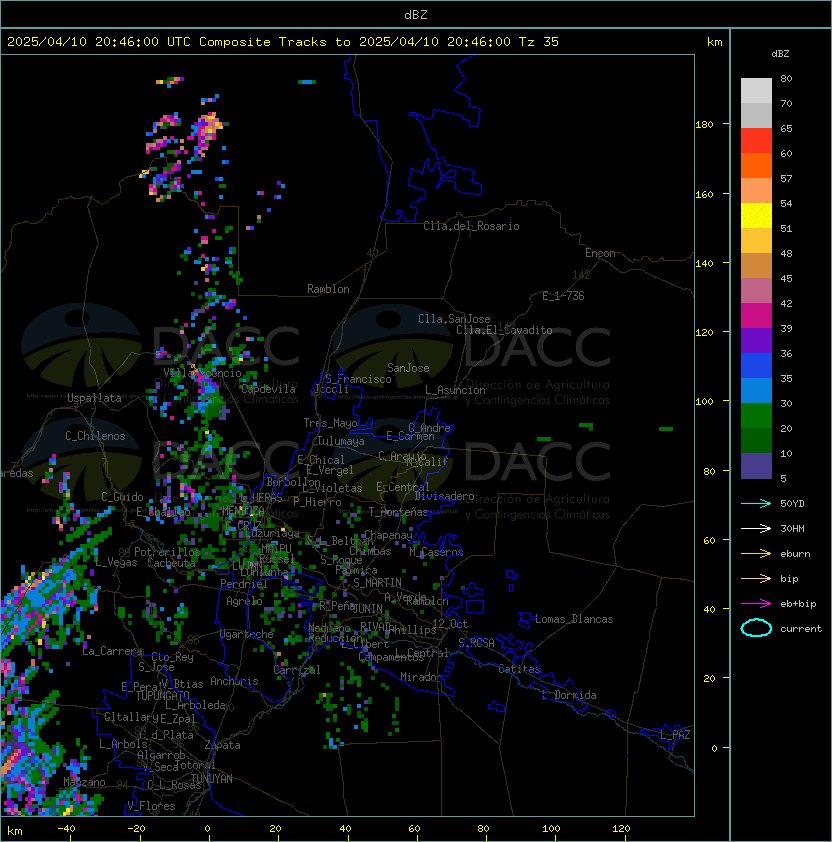Click the 'Uspallata' map label
The image size is (832, 842).
(94, 398)
